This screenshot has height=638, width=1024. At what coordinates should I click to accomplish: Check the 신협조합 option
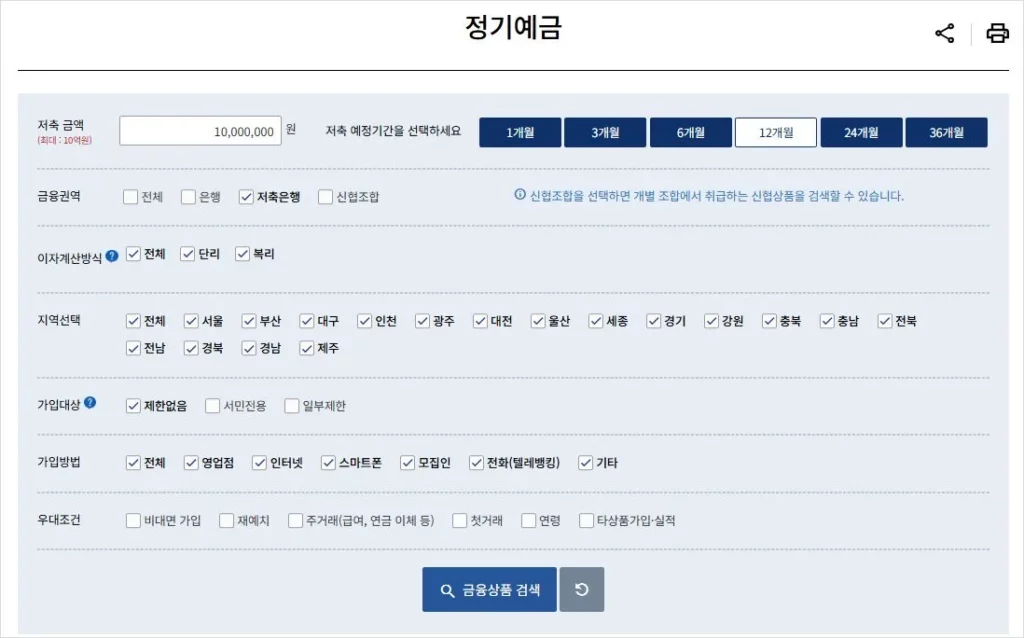(325, 197)
